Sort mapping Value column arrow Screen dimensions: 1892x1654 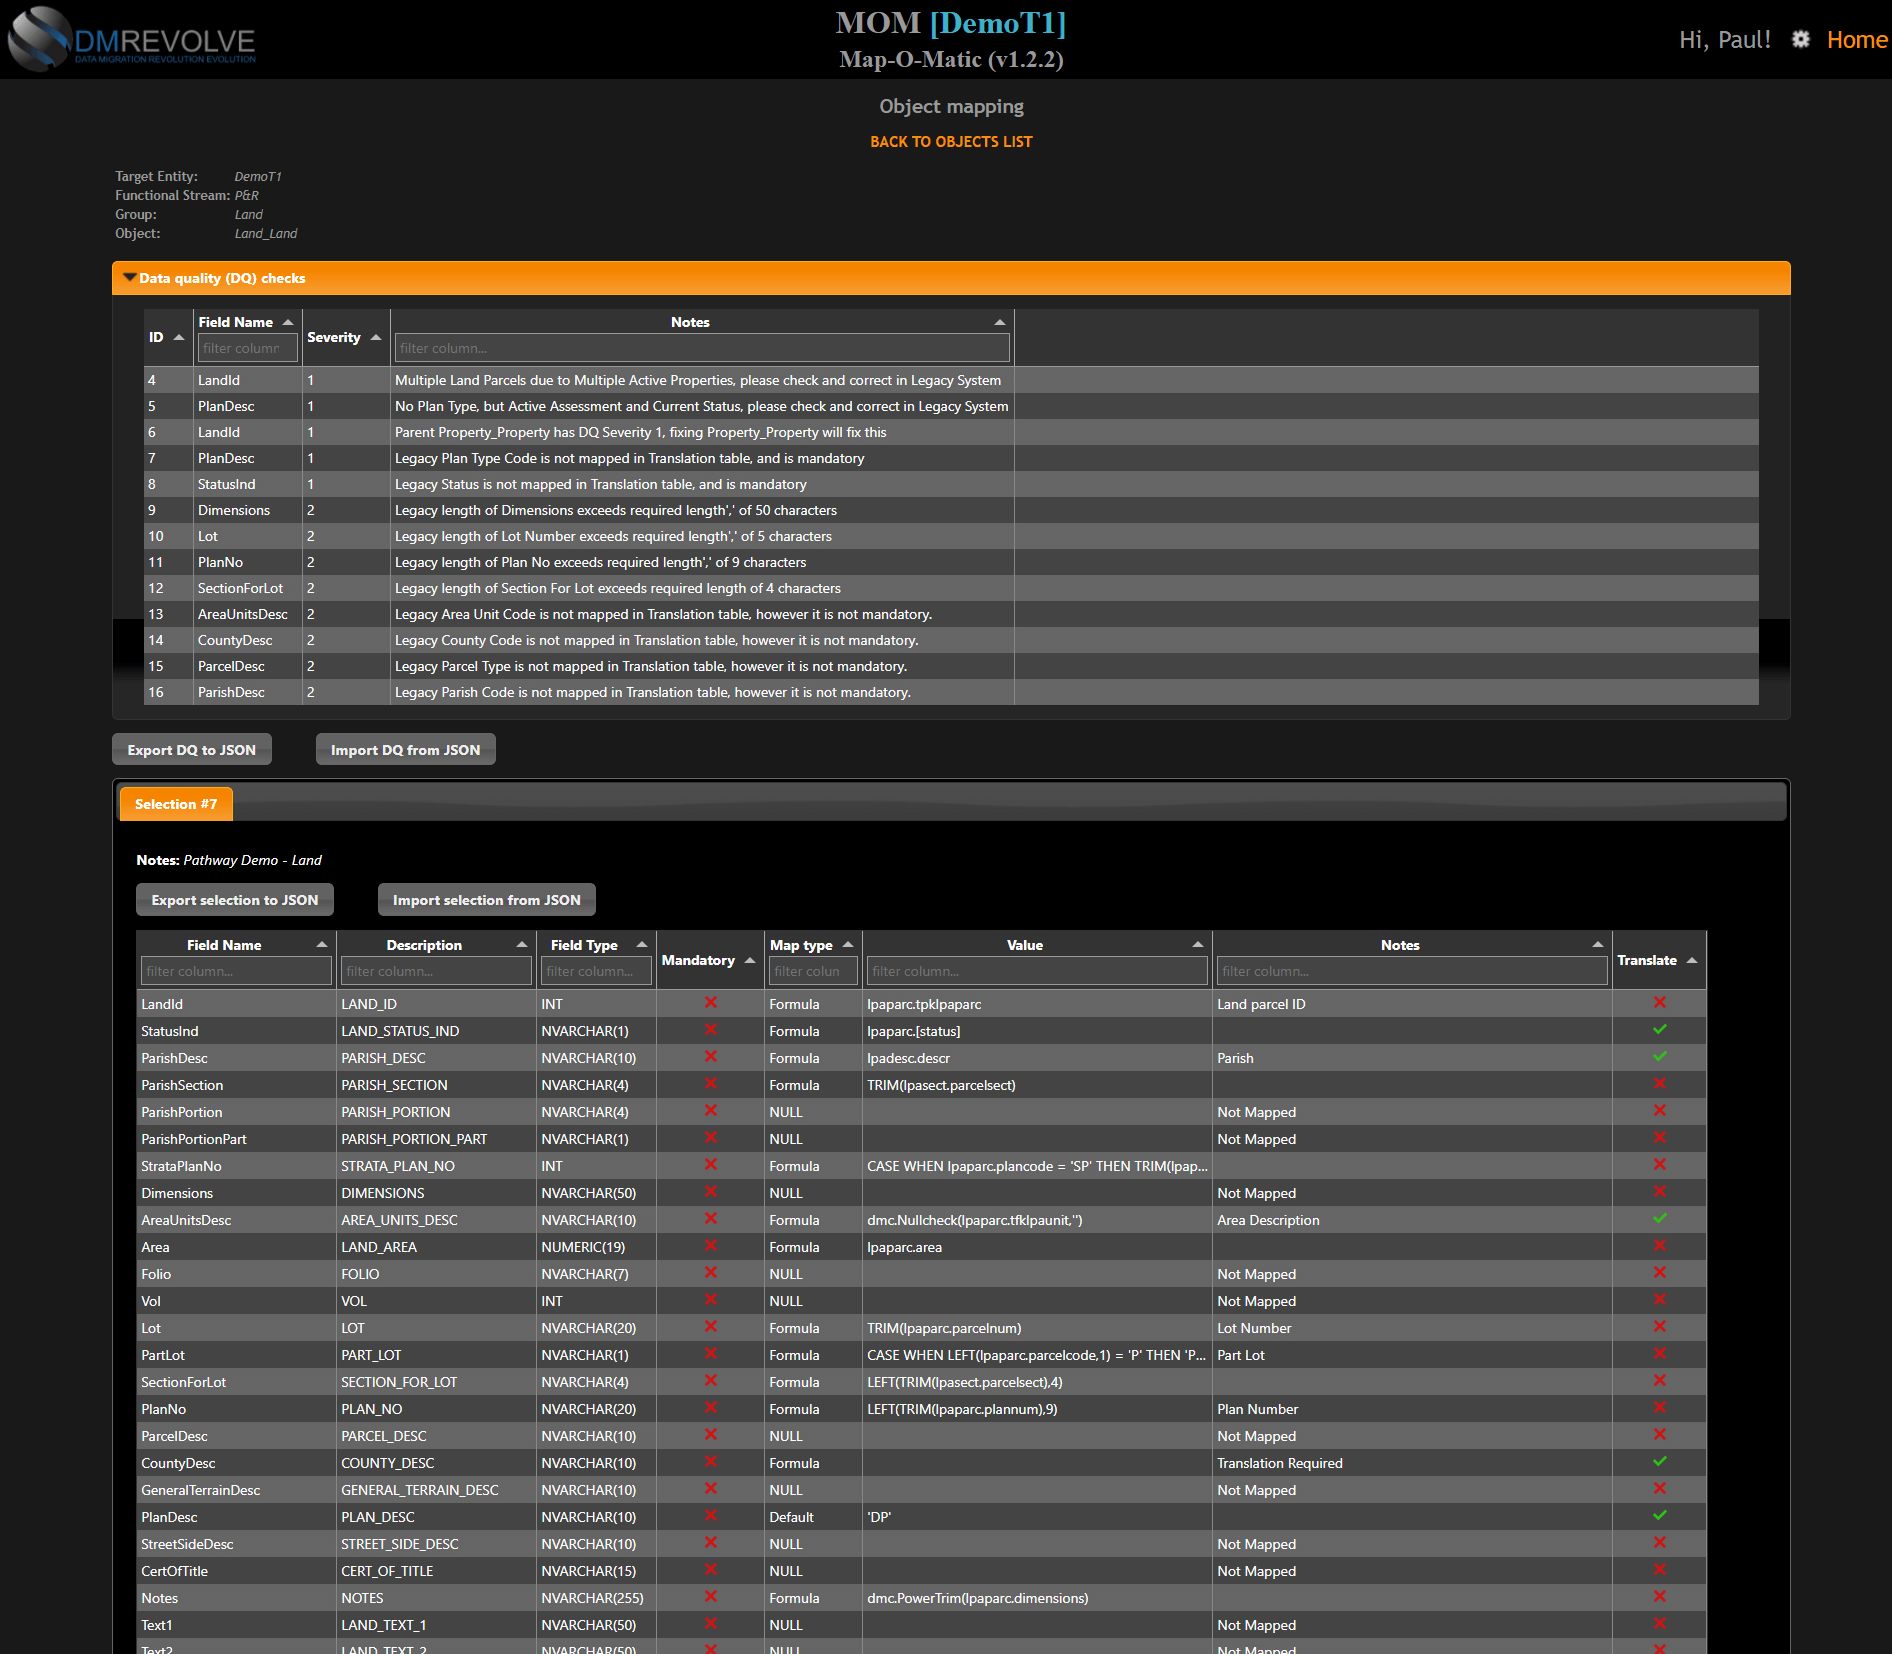(x=1197, y=945)
